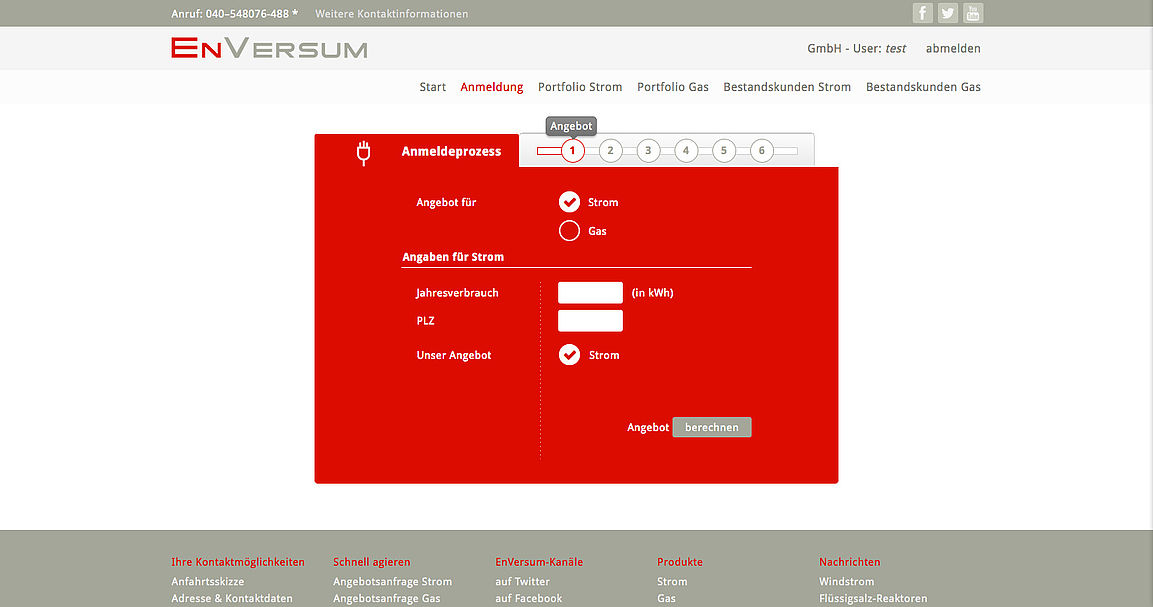Jump to step 4 of Anmeldeprozess

pos(686,151)
